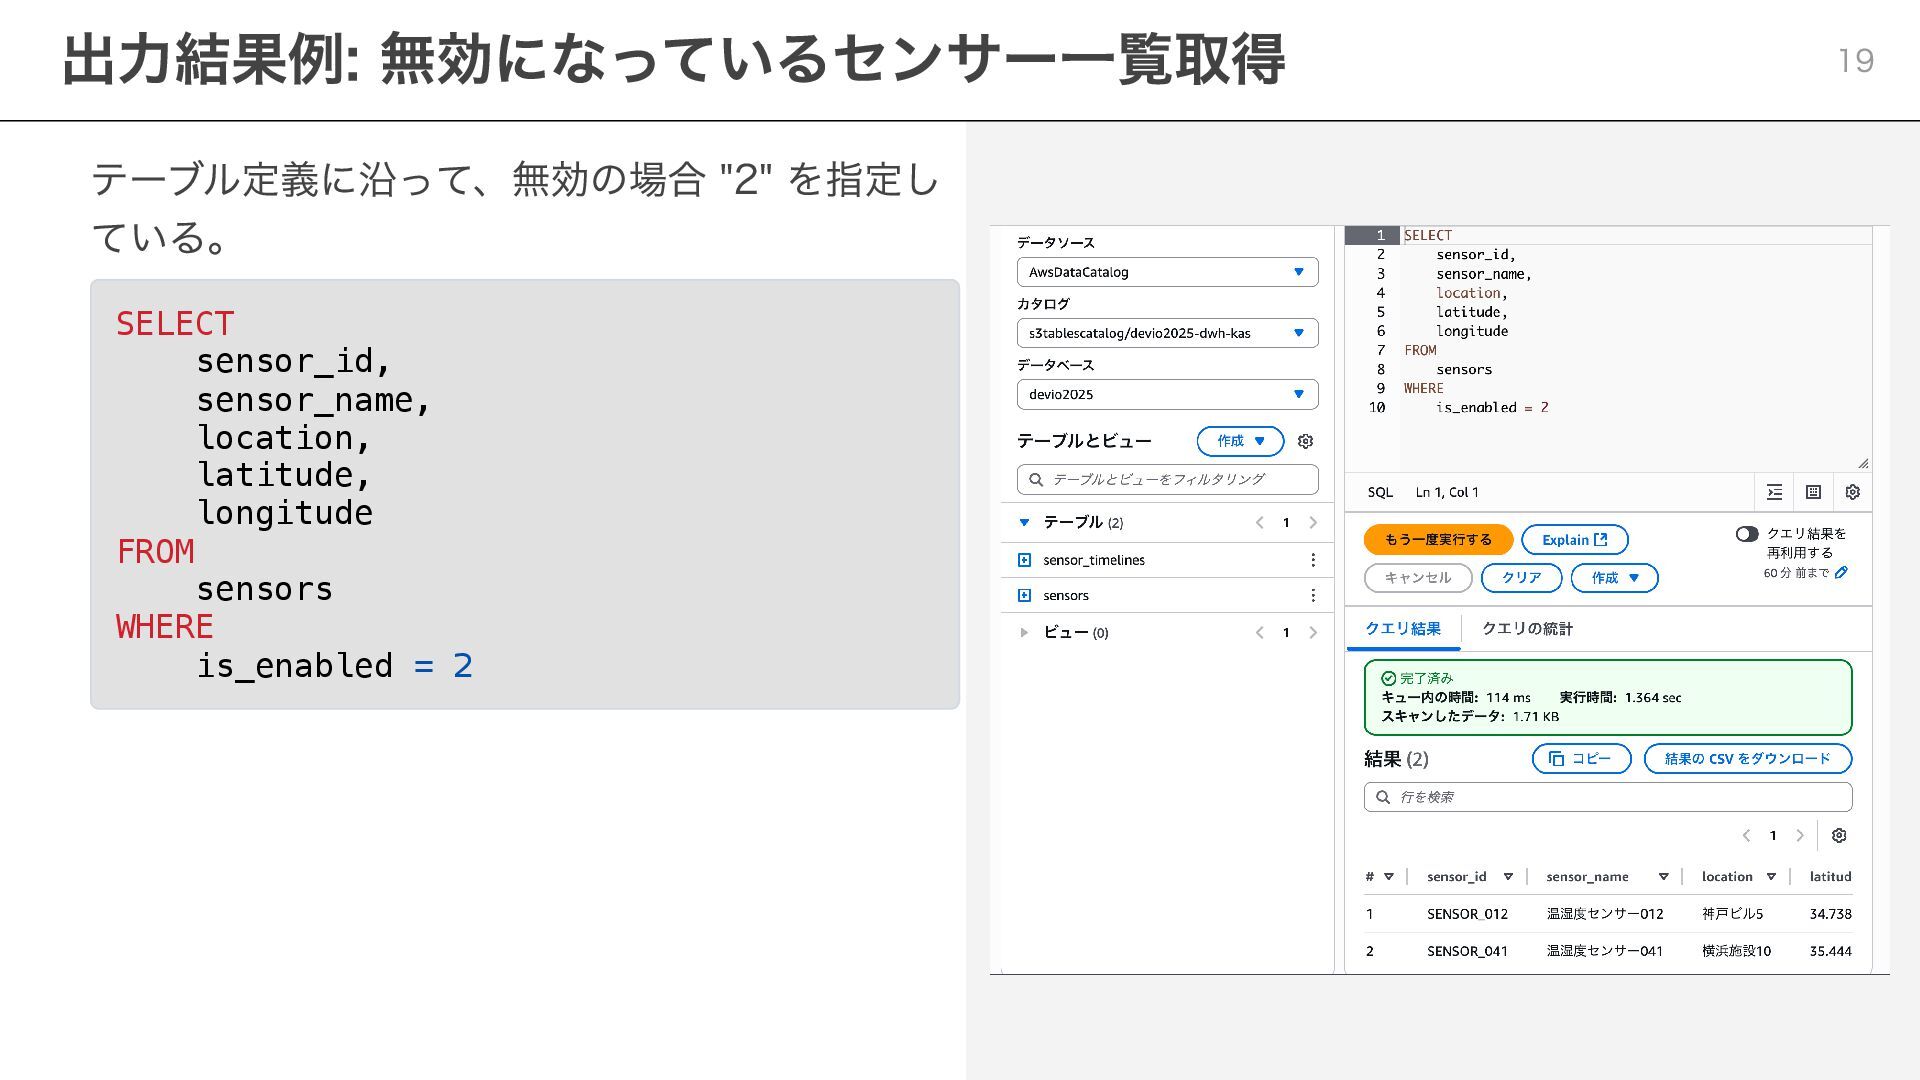Viewport: 1920px width, 1080px height.
Task: Click the 行を検索 search field
Action: (x=1608, y=797)
